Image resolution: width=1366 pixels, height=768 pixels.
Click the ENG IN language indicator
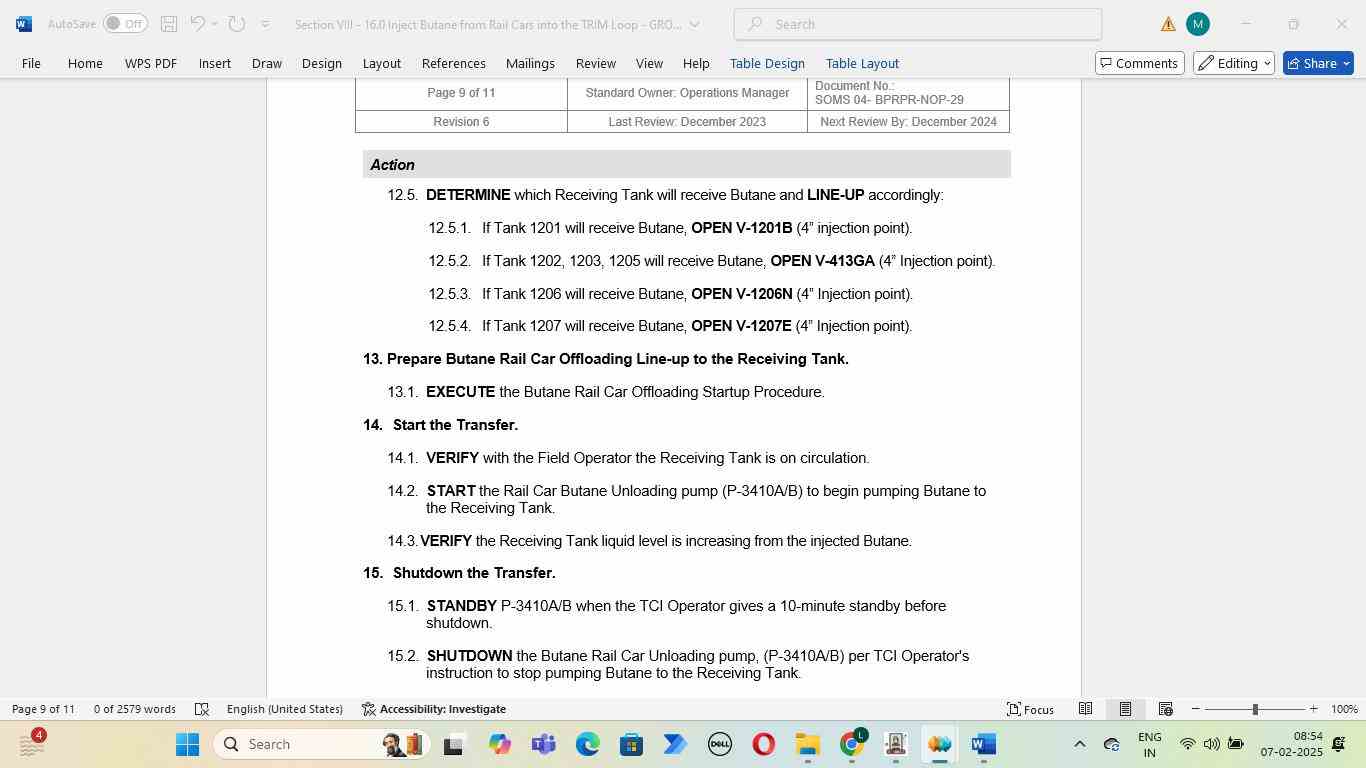pos(1149,744)
